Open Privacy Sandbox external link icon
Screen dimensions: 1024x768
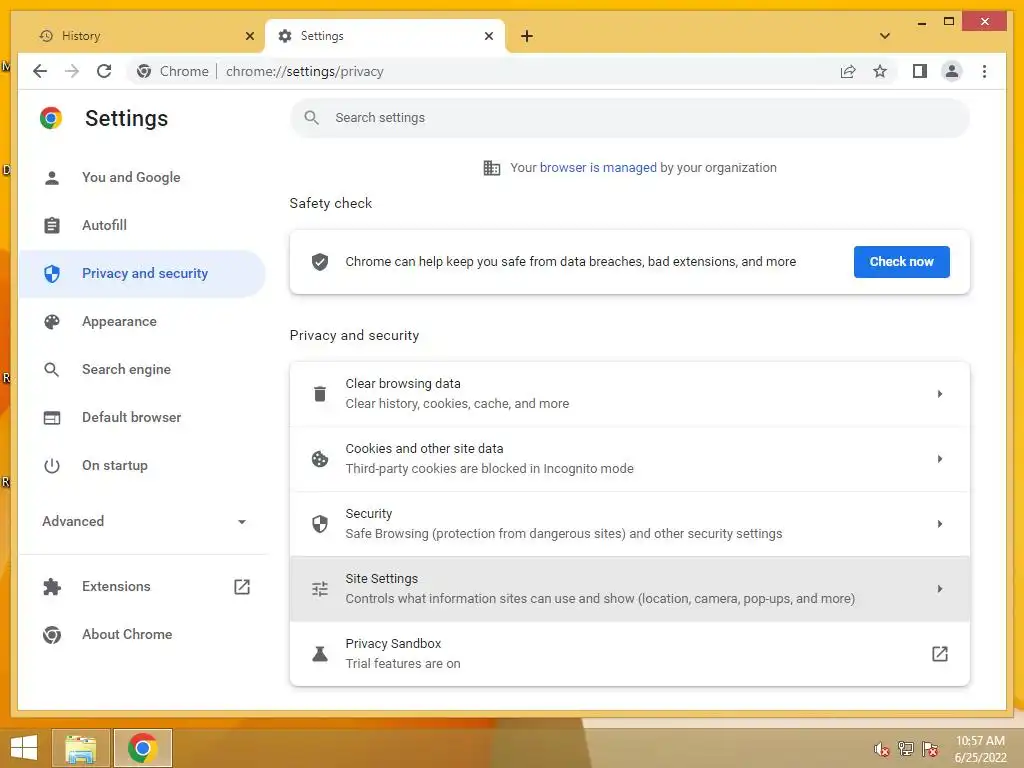[939, 654]
